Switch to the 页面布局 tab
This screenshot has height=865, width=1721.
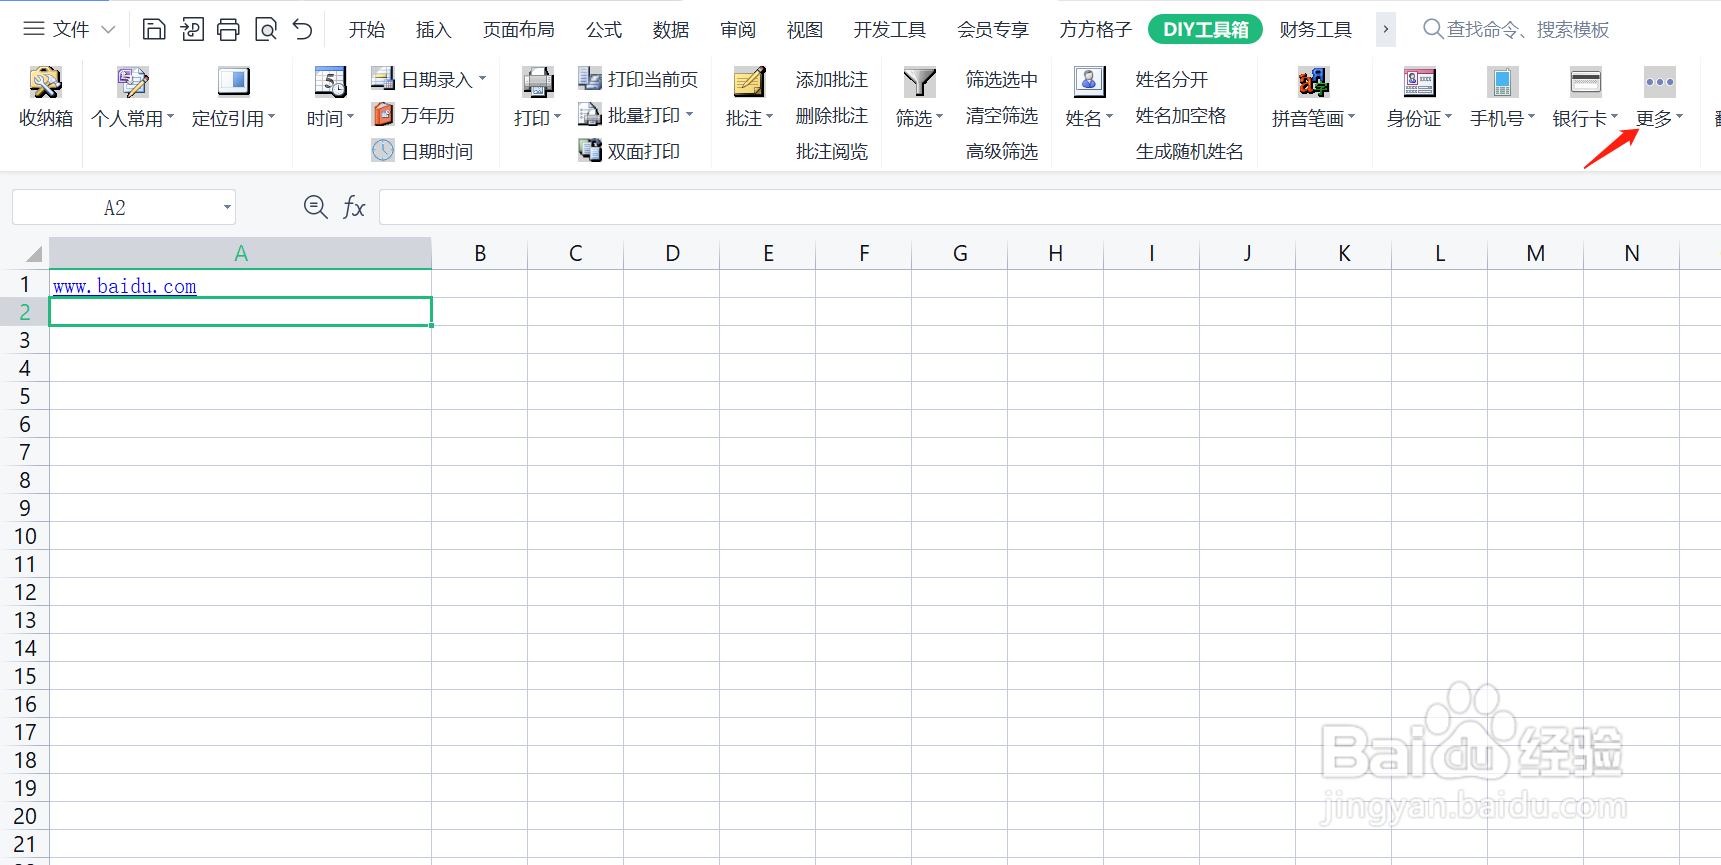pyautogui.click(x=518, y=30)
